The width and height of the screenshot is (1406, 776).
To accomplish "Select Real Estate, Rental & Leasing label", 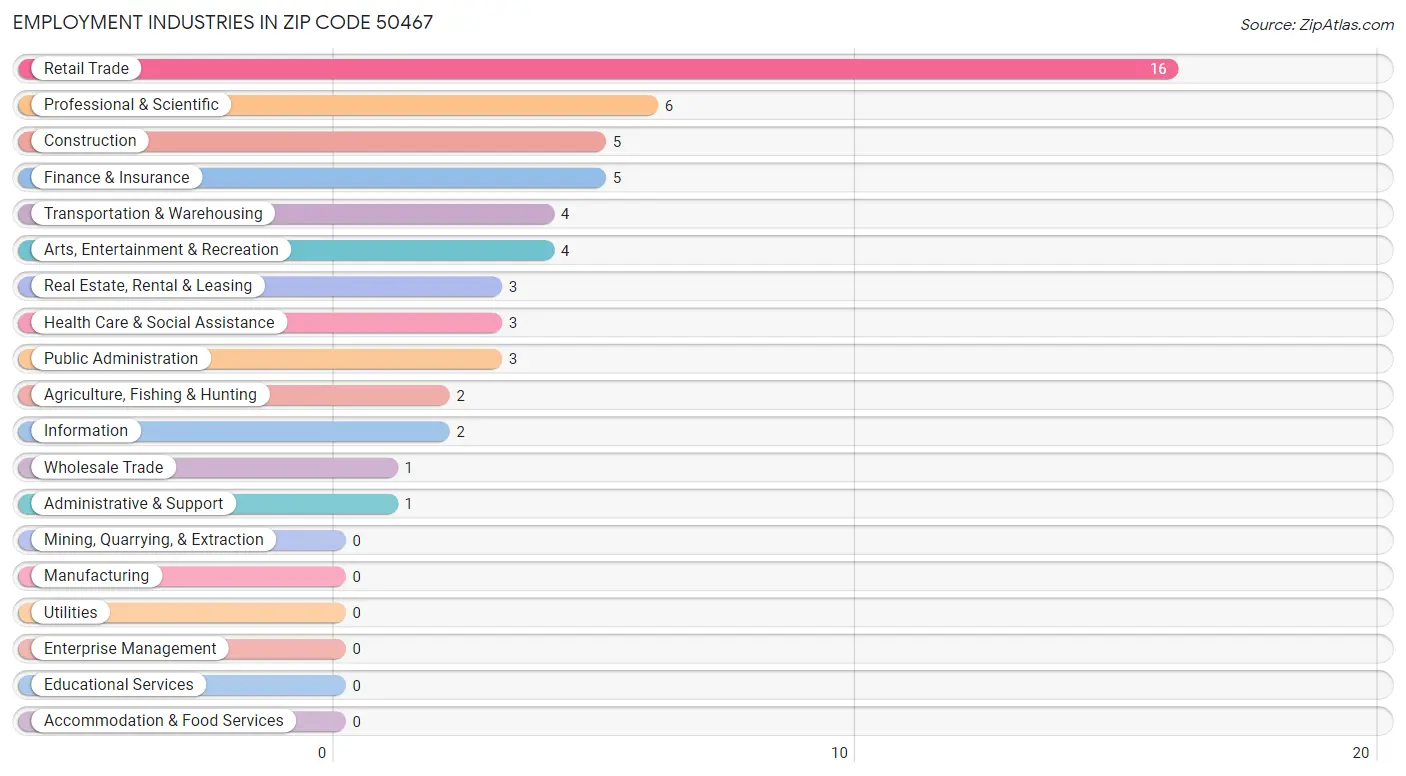I will [x=148, y=286].
